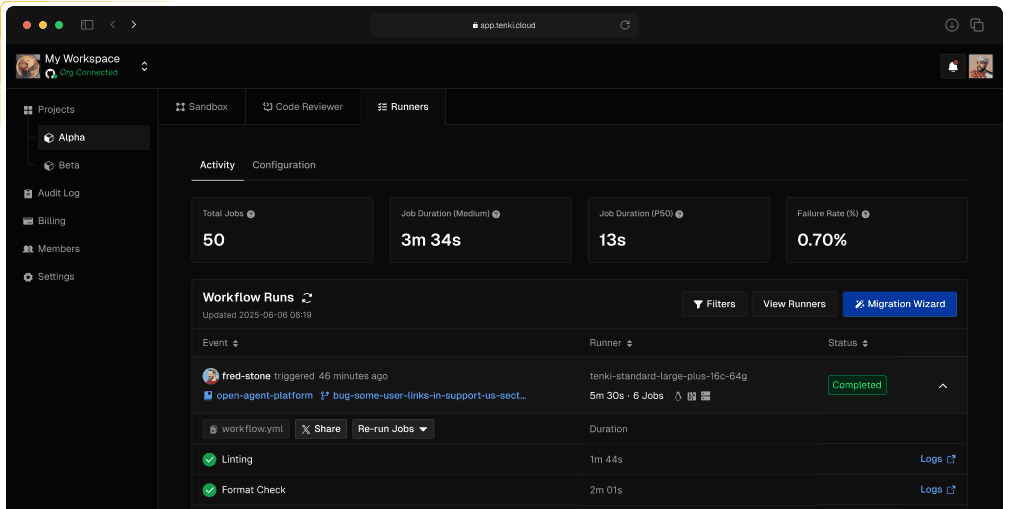Share the run on X
The width and height of the screenshot is (1009, 509).
pos(321,429)
